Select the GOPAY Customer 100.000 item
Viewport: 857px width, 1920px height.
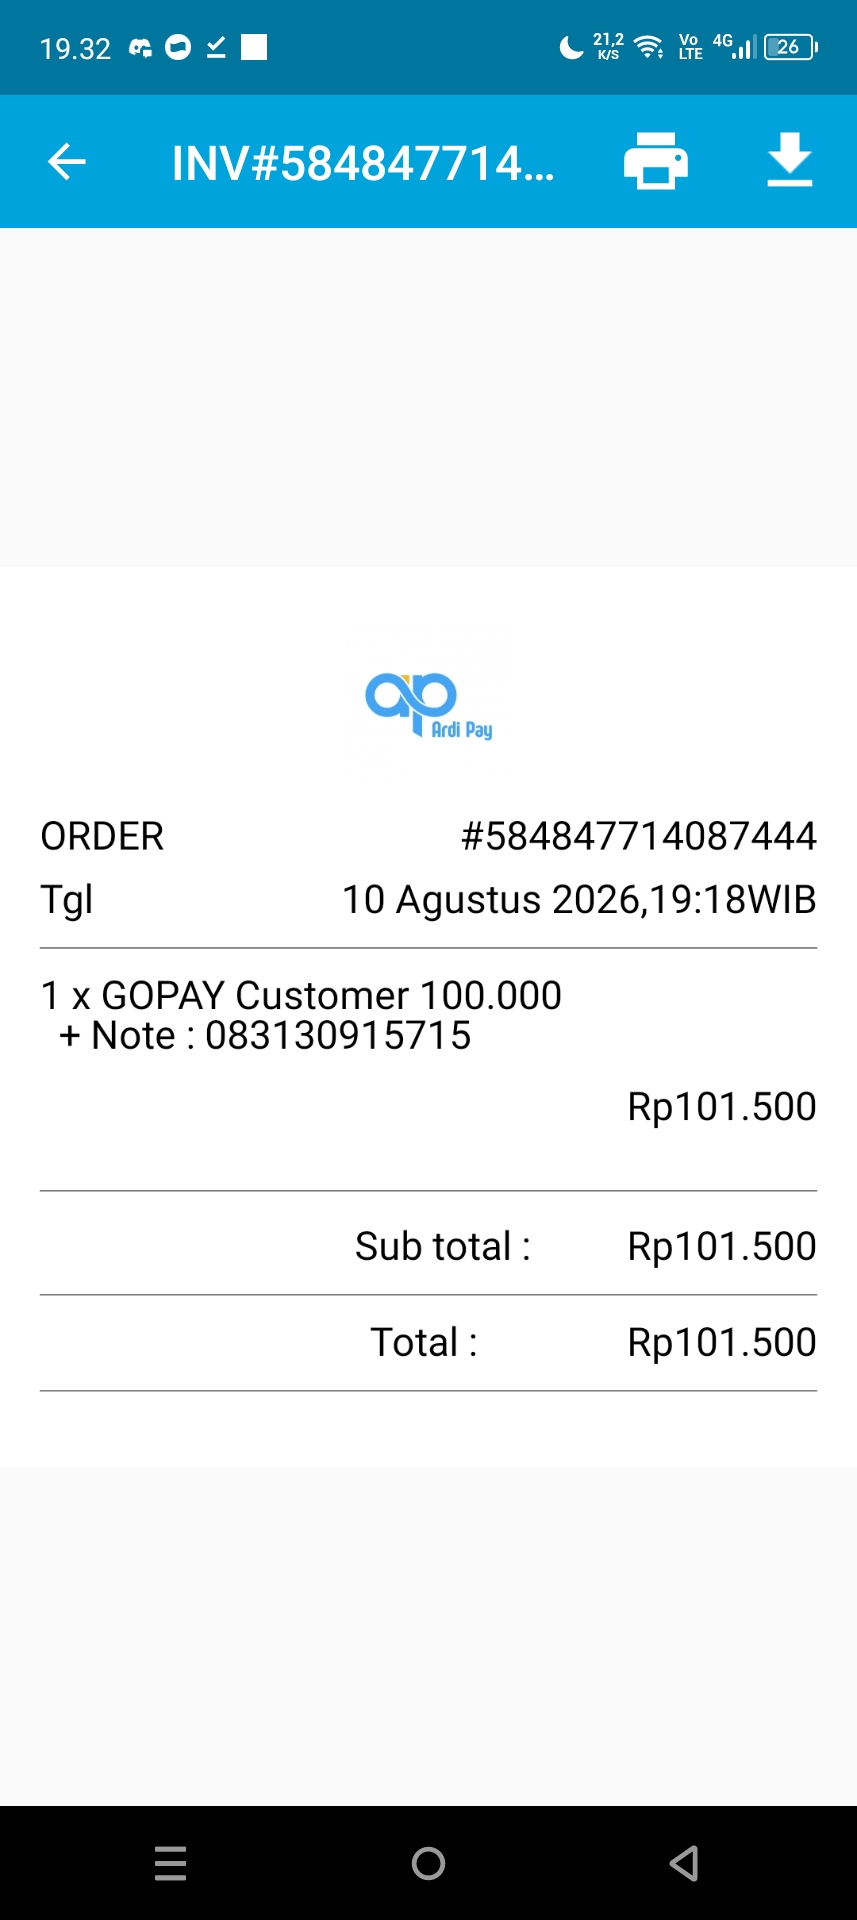[301, 995]
